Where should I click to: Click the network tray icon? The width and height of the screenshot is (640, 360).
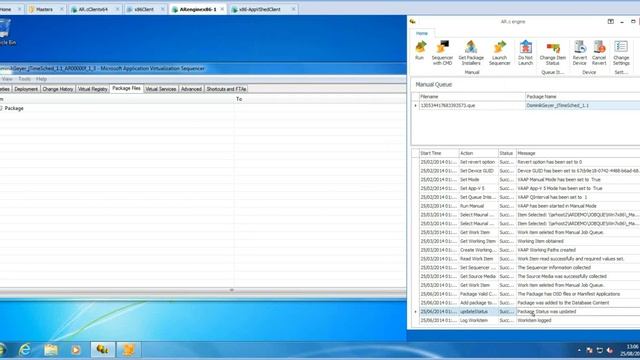600,350
